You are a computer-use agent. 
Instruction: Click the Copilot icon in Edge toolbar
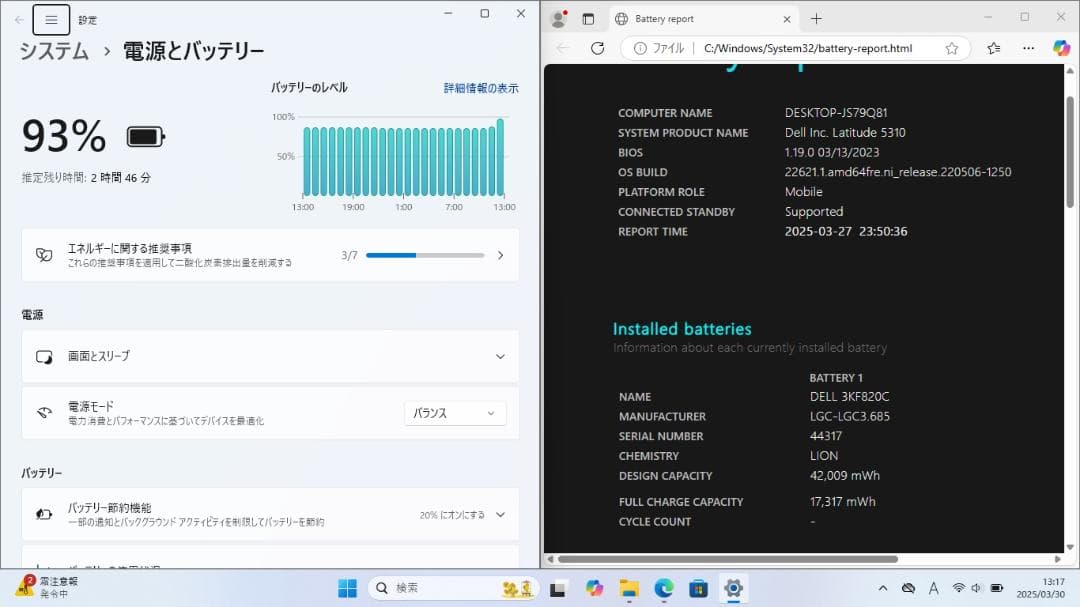click(1060, 48)
